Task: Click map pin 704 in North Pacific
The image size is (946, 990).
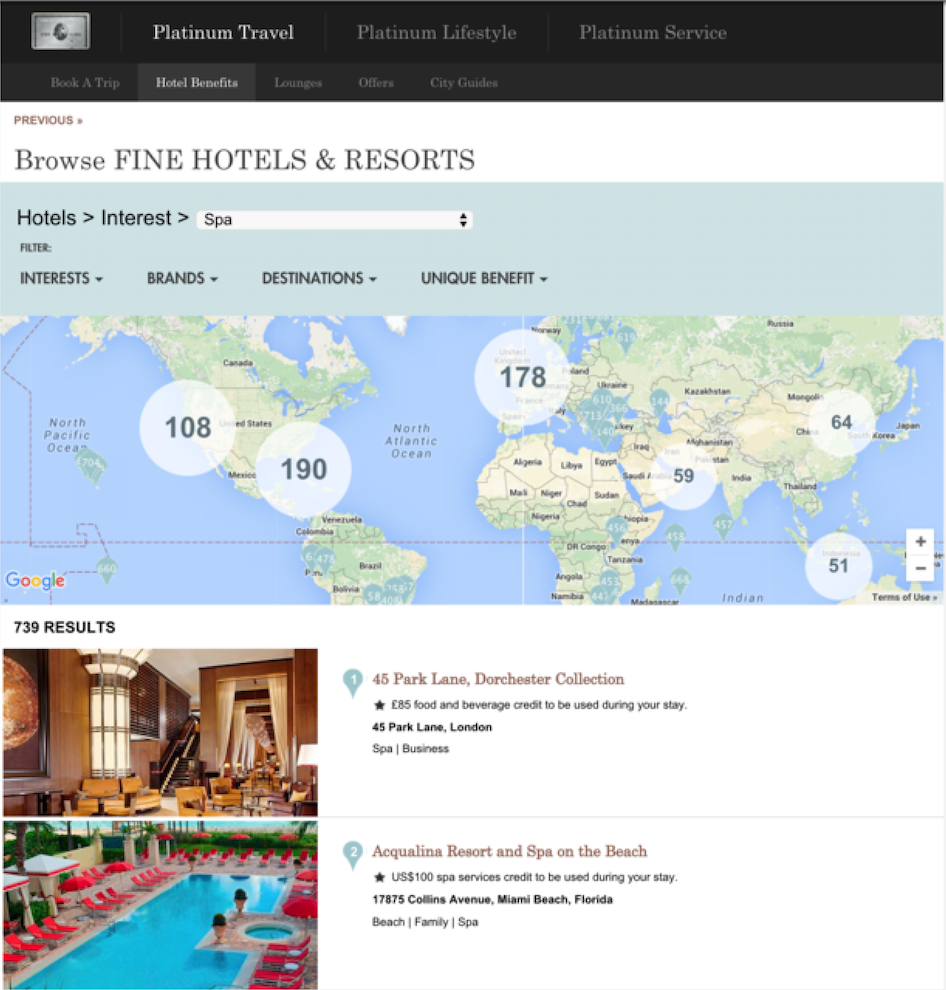Action: (90, 465)
